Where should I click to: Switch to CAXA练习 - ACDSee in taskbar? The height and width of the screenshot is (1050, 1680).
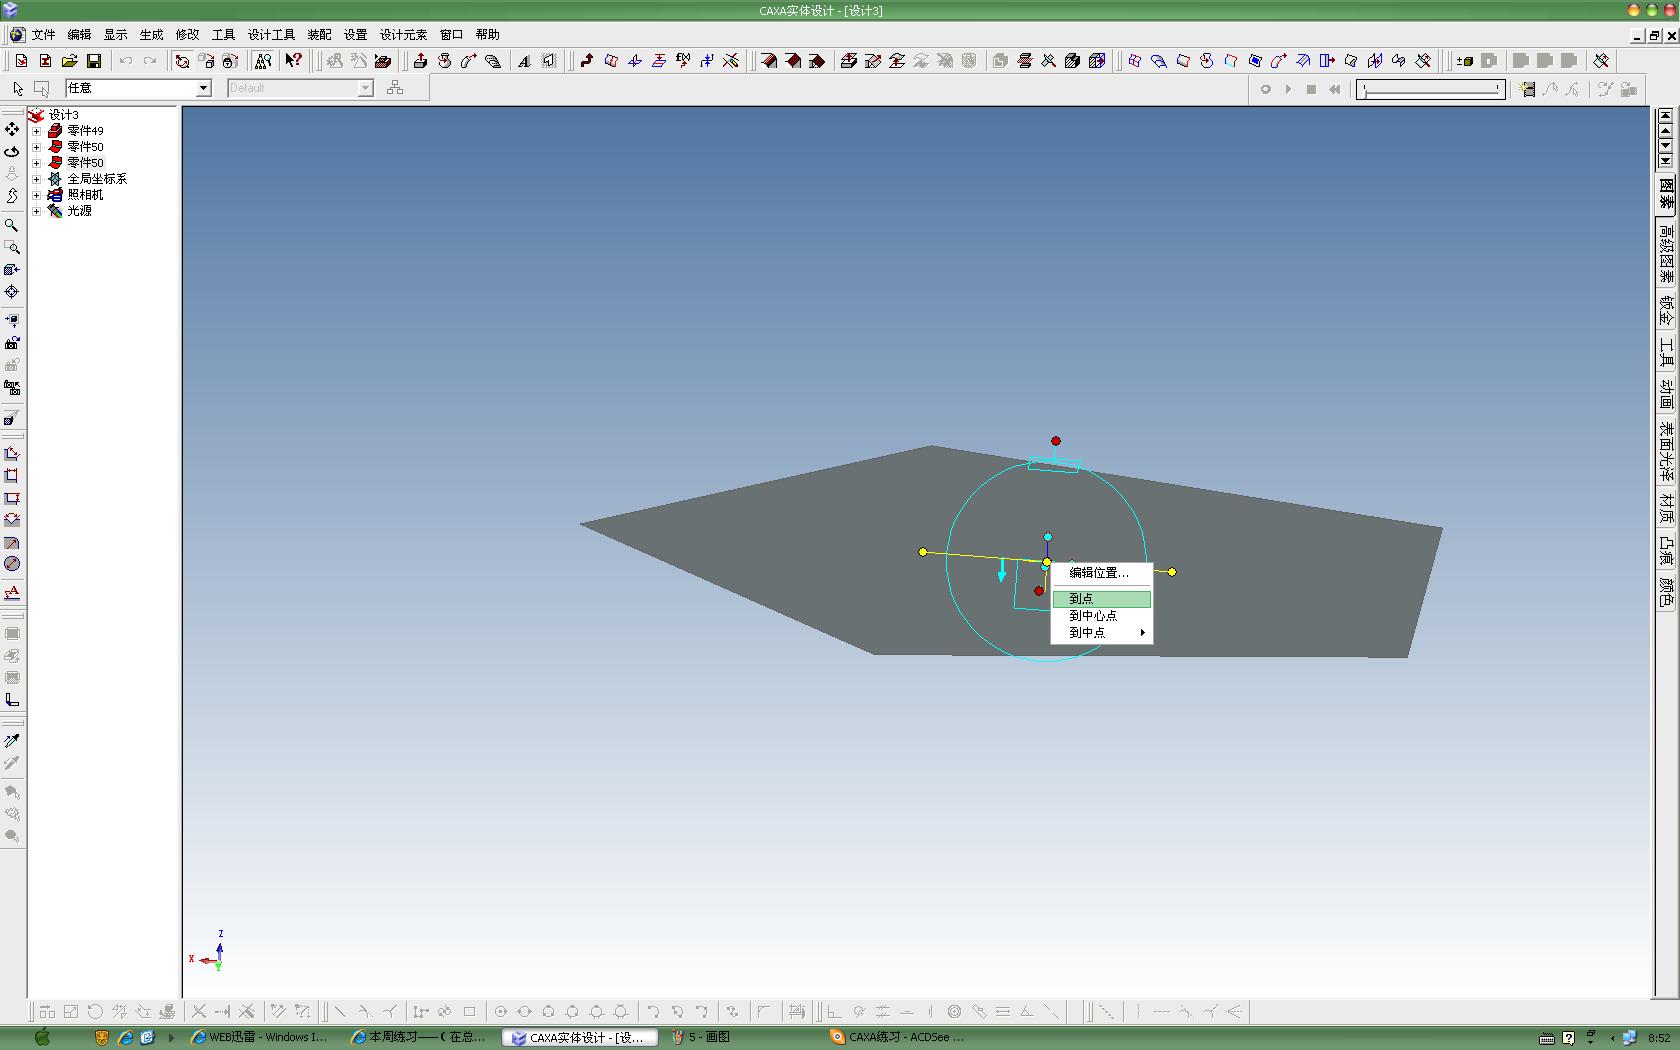tap(900, 1037)
